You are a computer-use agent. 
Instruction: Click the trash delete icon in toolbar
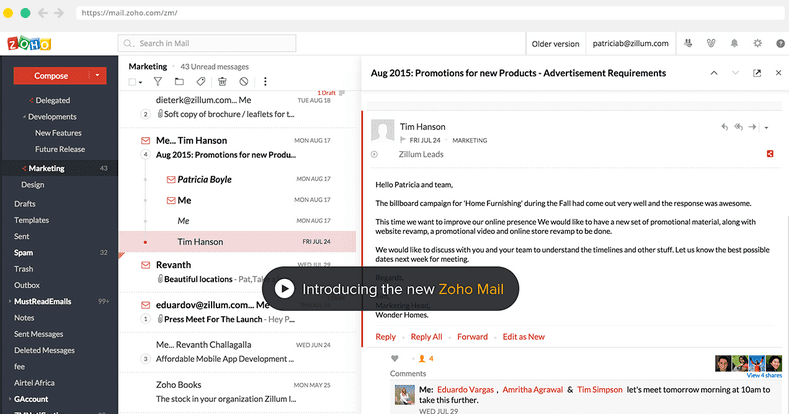[222, 81]
